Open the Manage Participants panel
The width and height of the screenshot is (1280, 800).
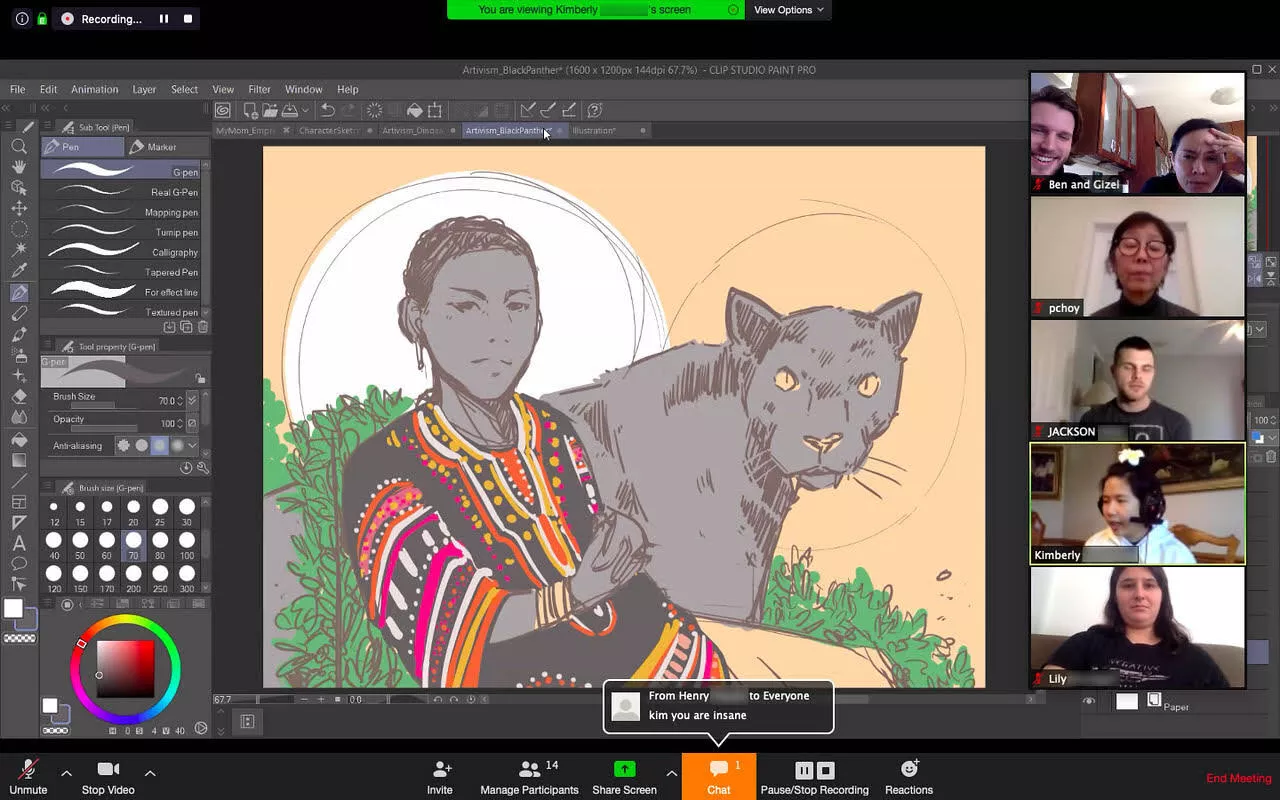coord(529,776)
